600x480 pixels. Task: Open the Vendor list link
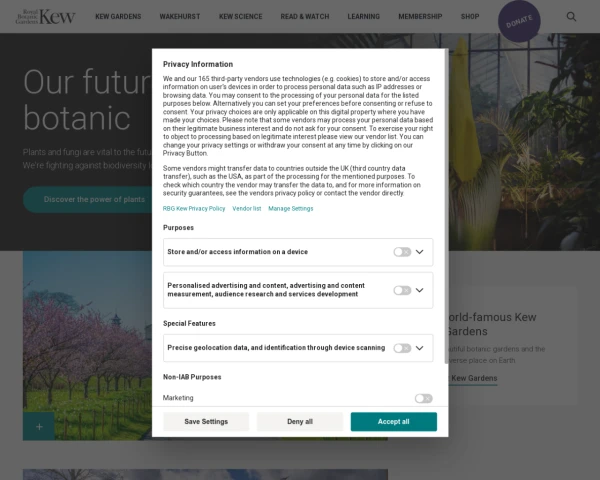pyautogui.click(x=247, y=208)
